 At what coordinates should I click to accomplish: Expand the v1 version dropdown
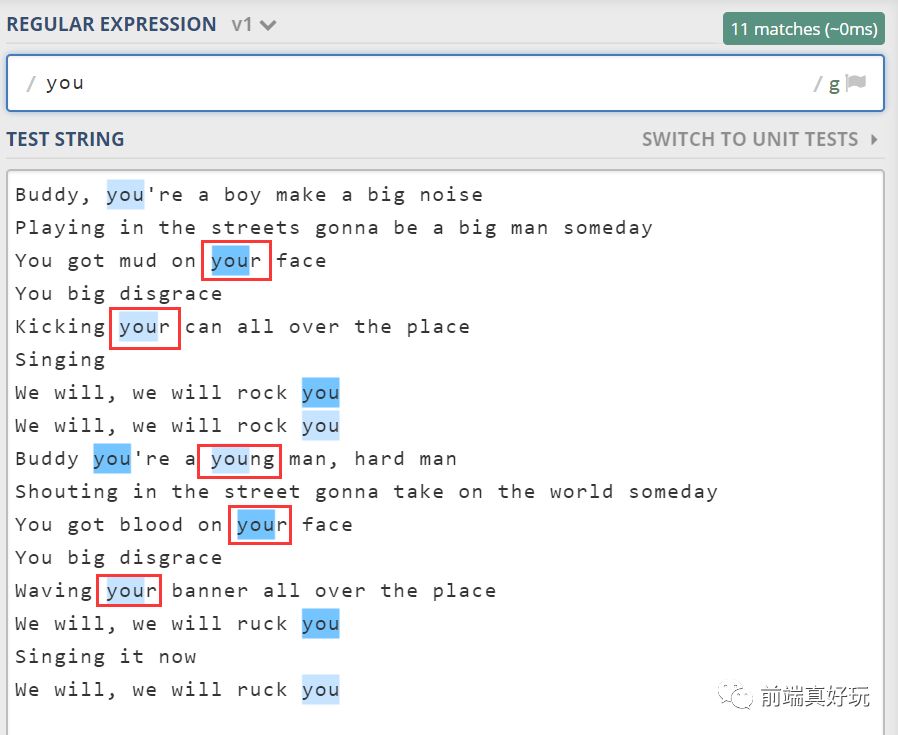254,25
